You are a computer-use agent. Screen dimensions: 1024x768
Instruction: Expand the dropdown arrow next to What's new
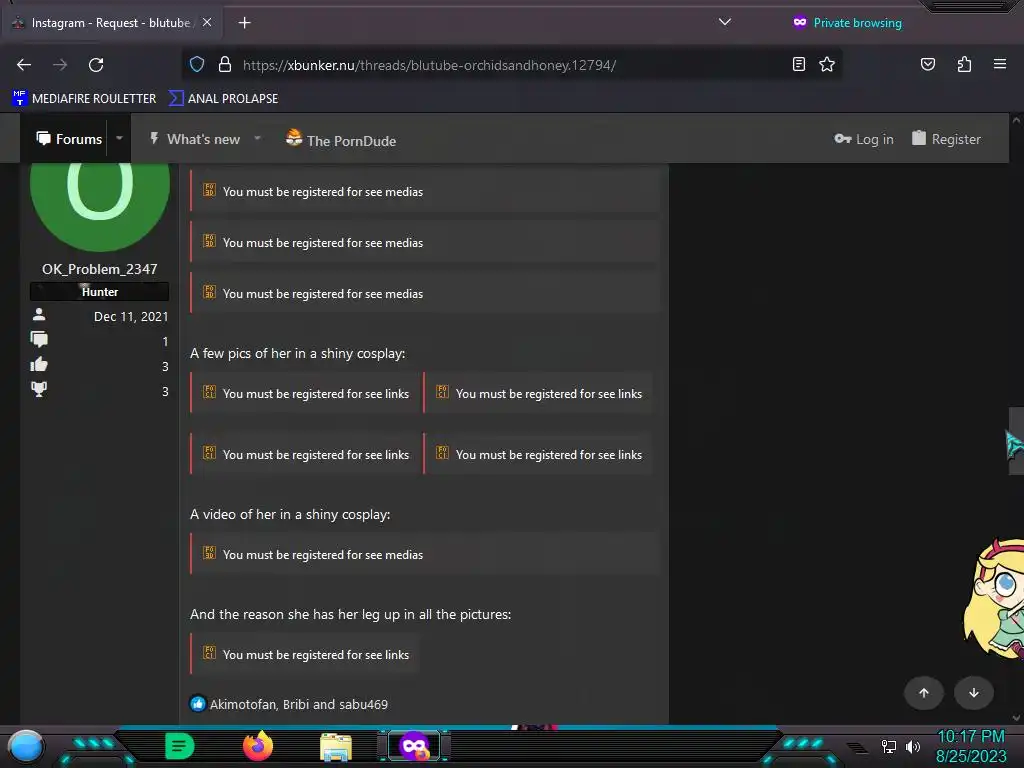[x=257, y=138]
